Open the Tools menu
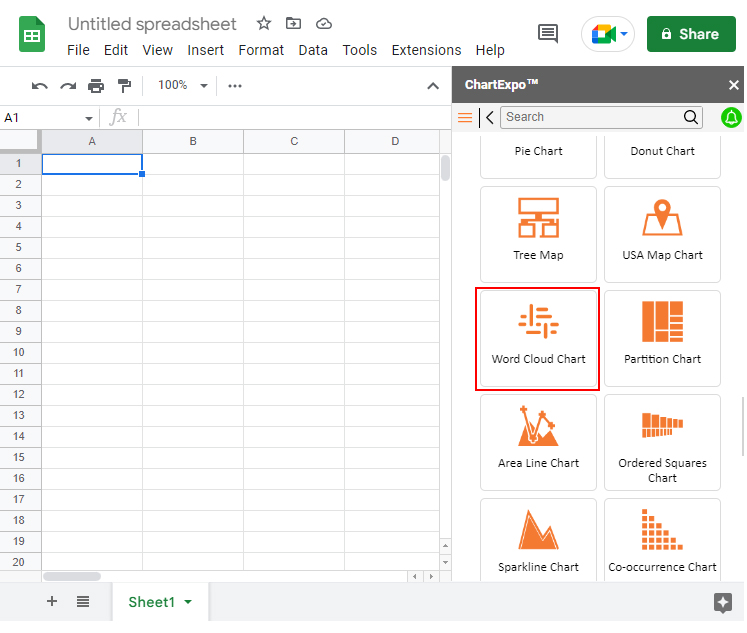Image resolution: width=747 pixels, height=633 pixels. (359, 50)
